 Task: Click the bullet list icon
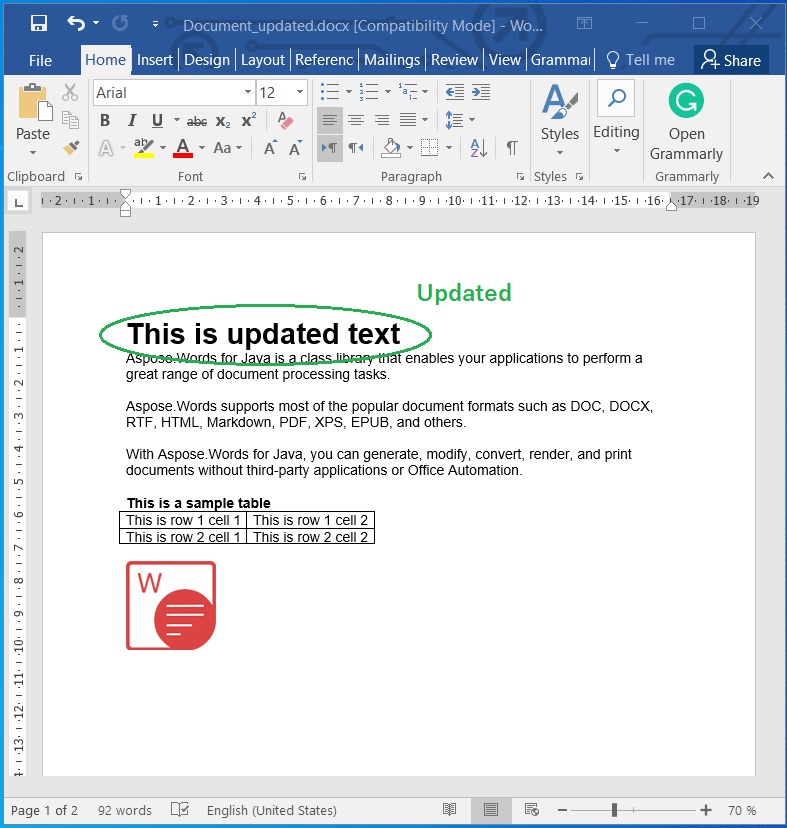coord(330,92)
